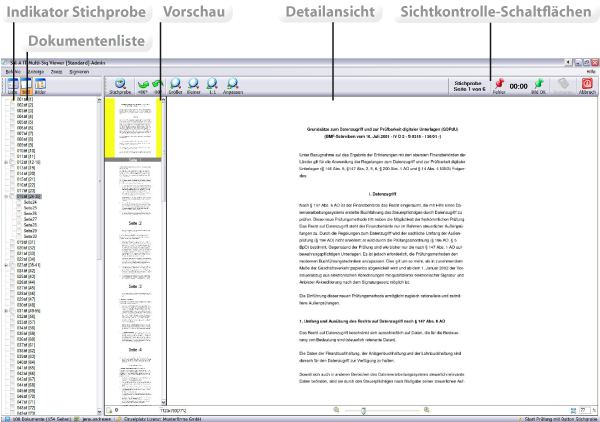This screenshot has width=600, height=422.
Task: Tick the checkbox for document 001.tif
Action: click(13, 99)
